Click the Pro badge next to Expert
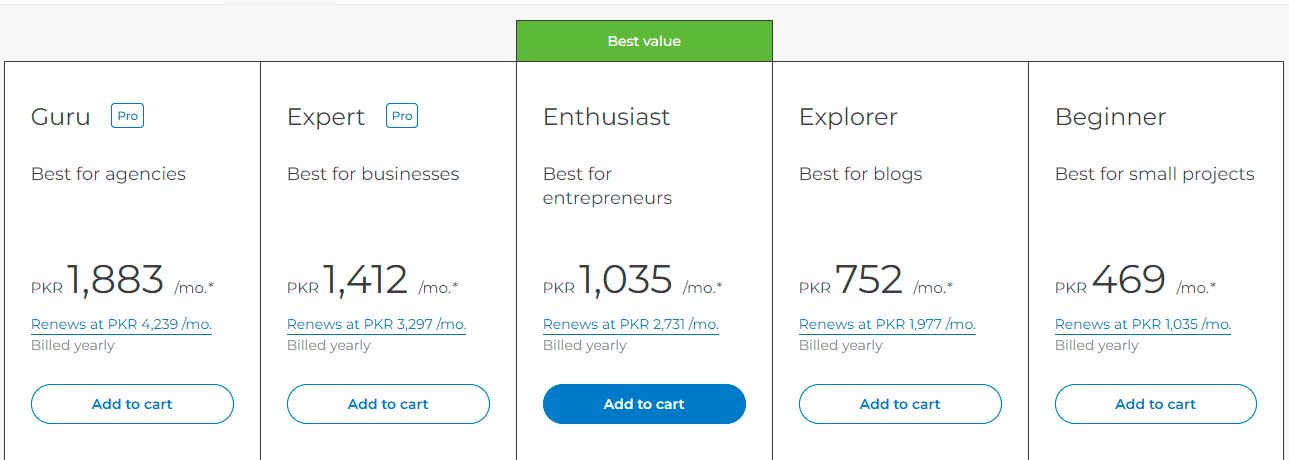 click(402, 116)
